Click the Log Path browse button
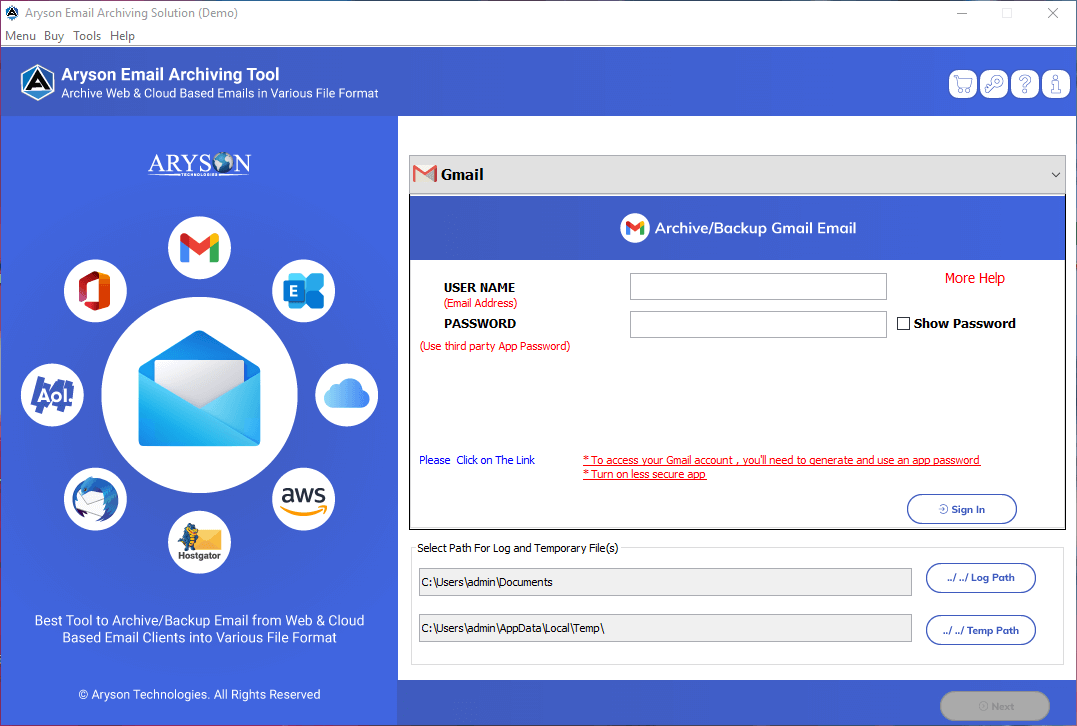 pyautogui.click(x=980, y=578)
